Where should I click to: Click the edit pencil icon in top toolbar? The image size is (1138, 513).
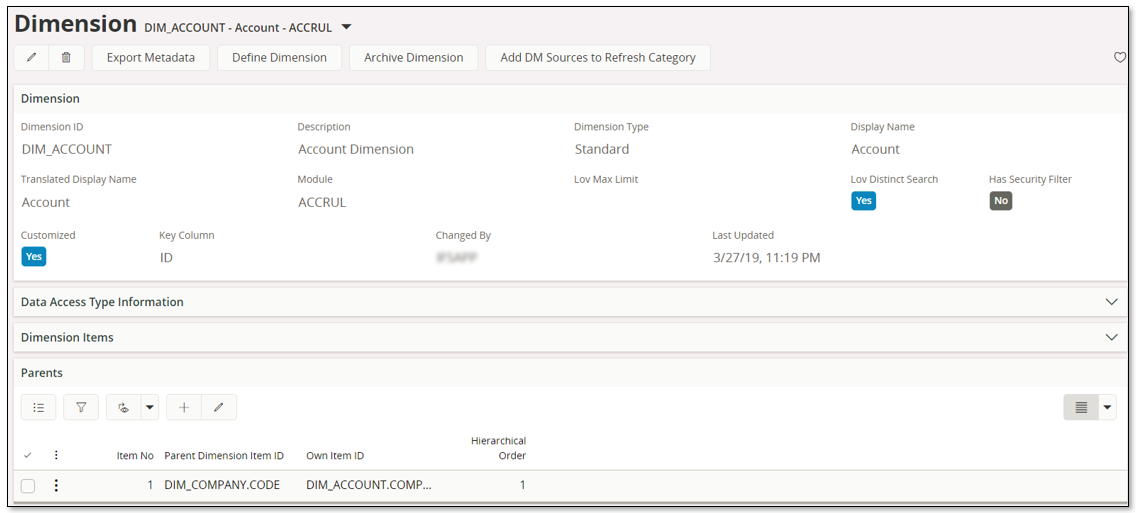[x=31, y=58]
